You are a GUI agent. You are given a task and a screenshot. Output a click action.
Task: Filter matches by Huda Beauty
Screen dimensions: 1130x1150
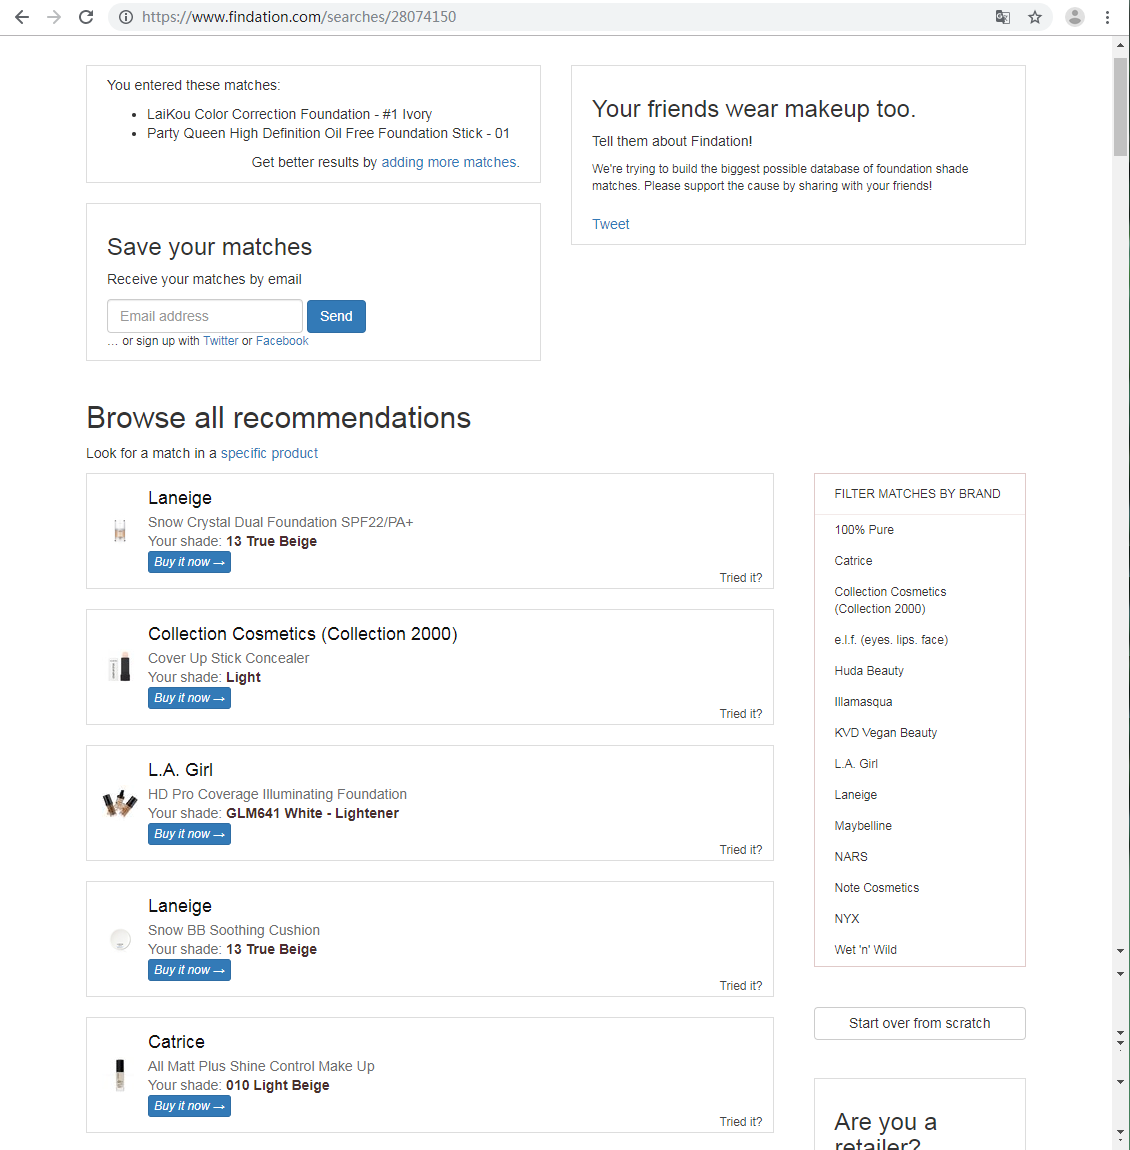click(869, 670)
